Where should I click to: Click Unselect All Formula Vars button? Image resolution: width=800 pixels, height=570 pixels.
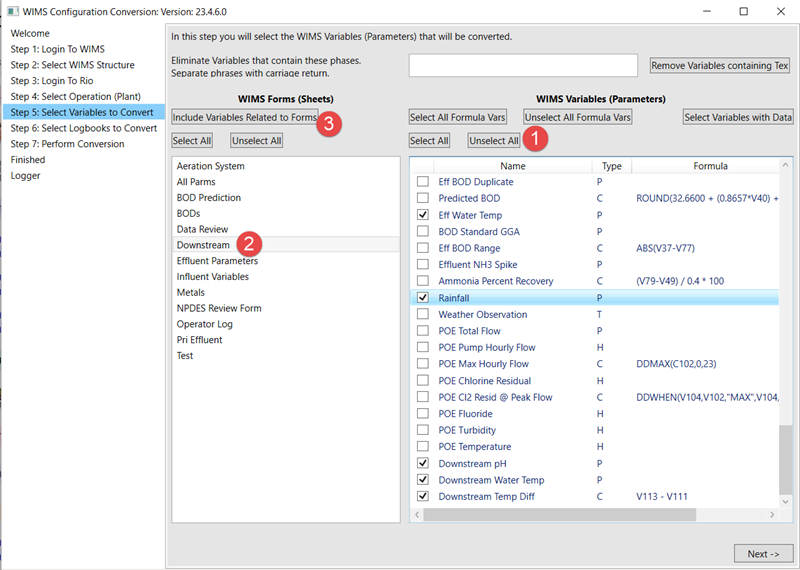click(577, 117)
